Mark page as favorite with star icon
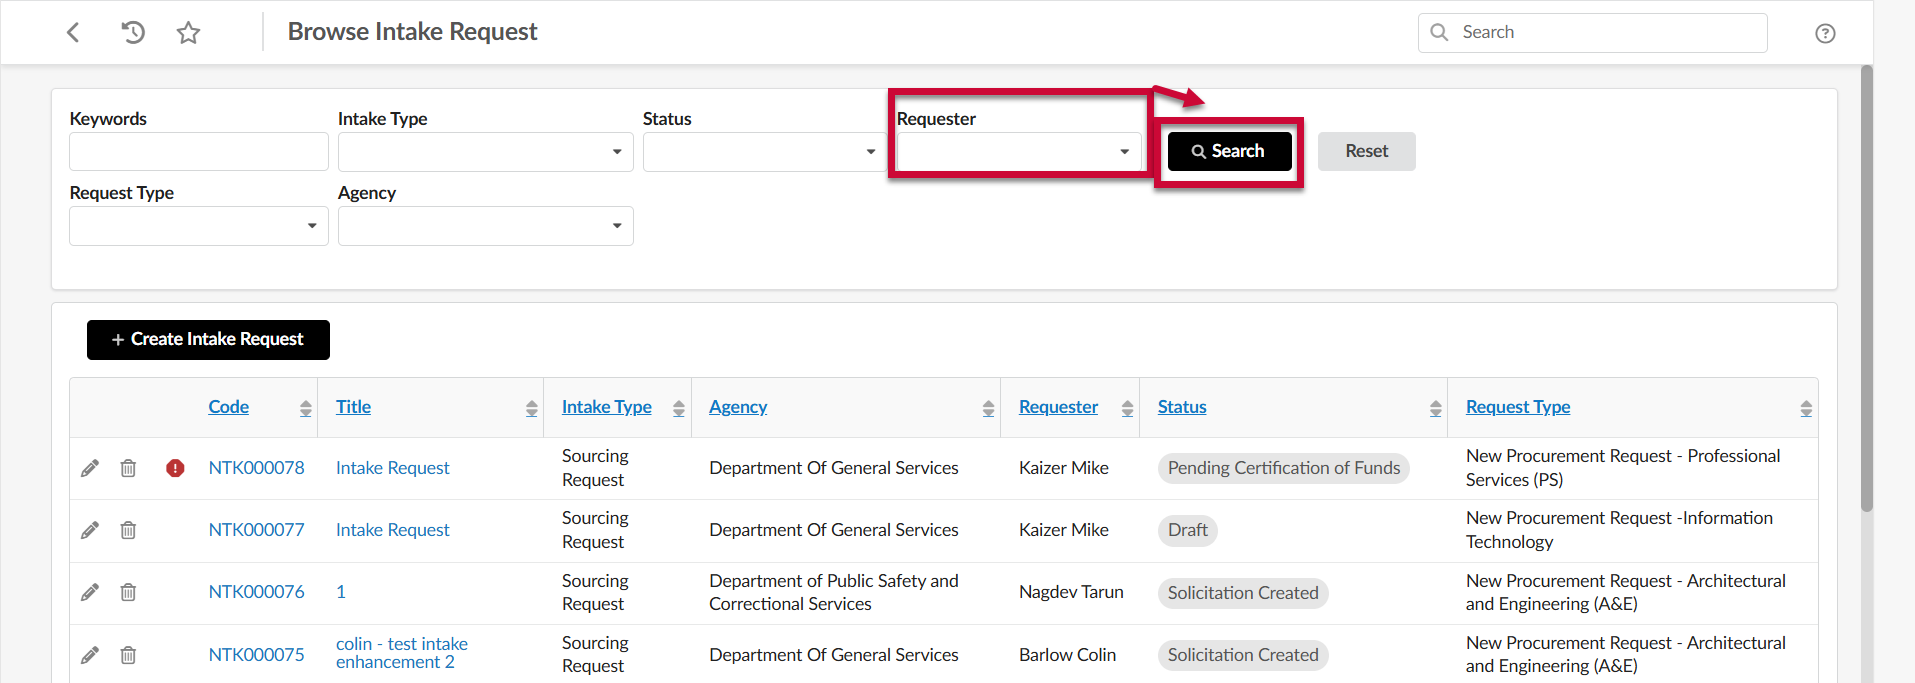 188,33
